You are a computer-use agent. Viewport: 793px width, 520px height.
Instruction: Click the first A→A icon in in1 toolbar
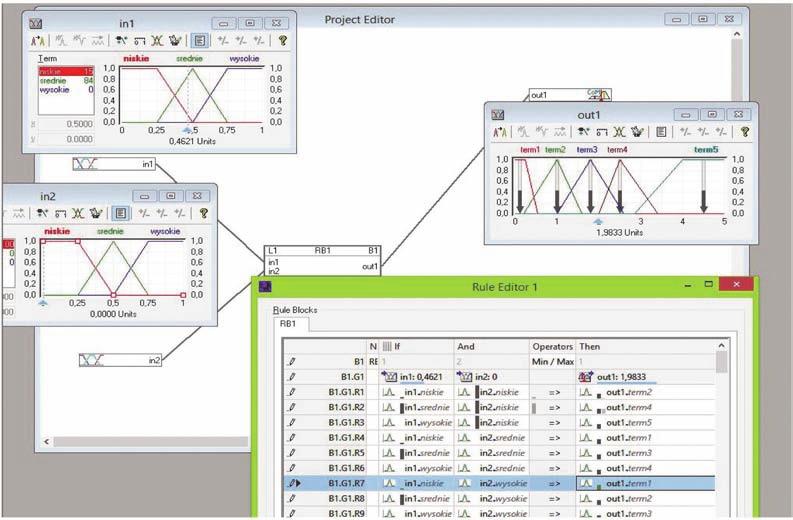38,40
